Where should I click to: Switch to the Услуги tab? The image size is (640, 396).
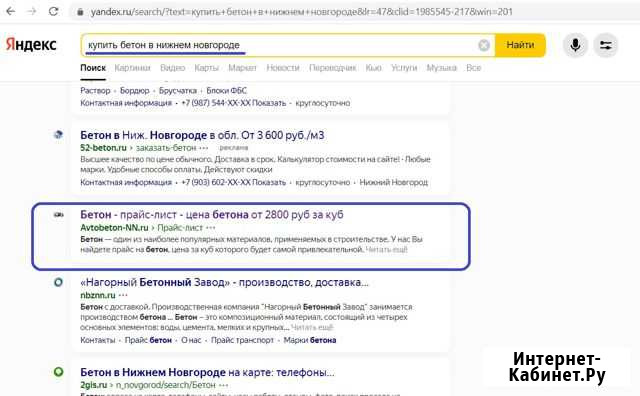pyautogui.click(x=404, y=68)
